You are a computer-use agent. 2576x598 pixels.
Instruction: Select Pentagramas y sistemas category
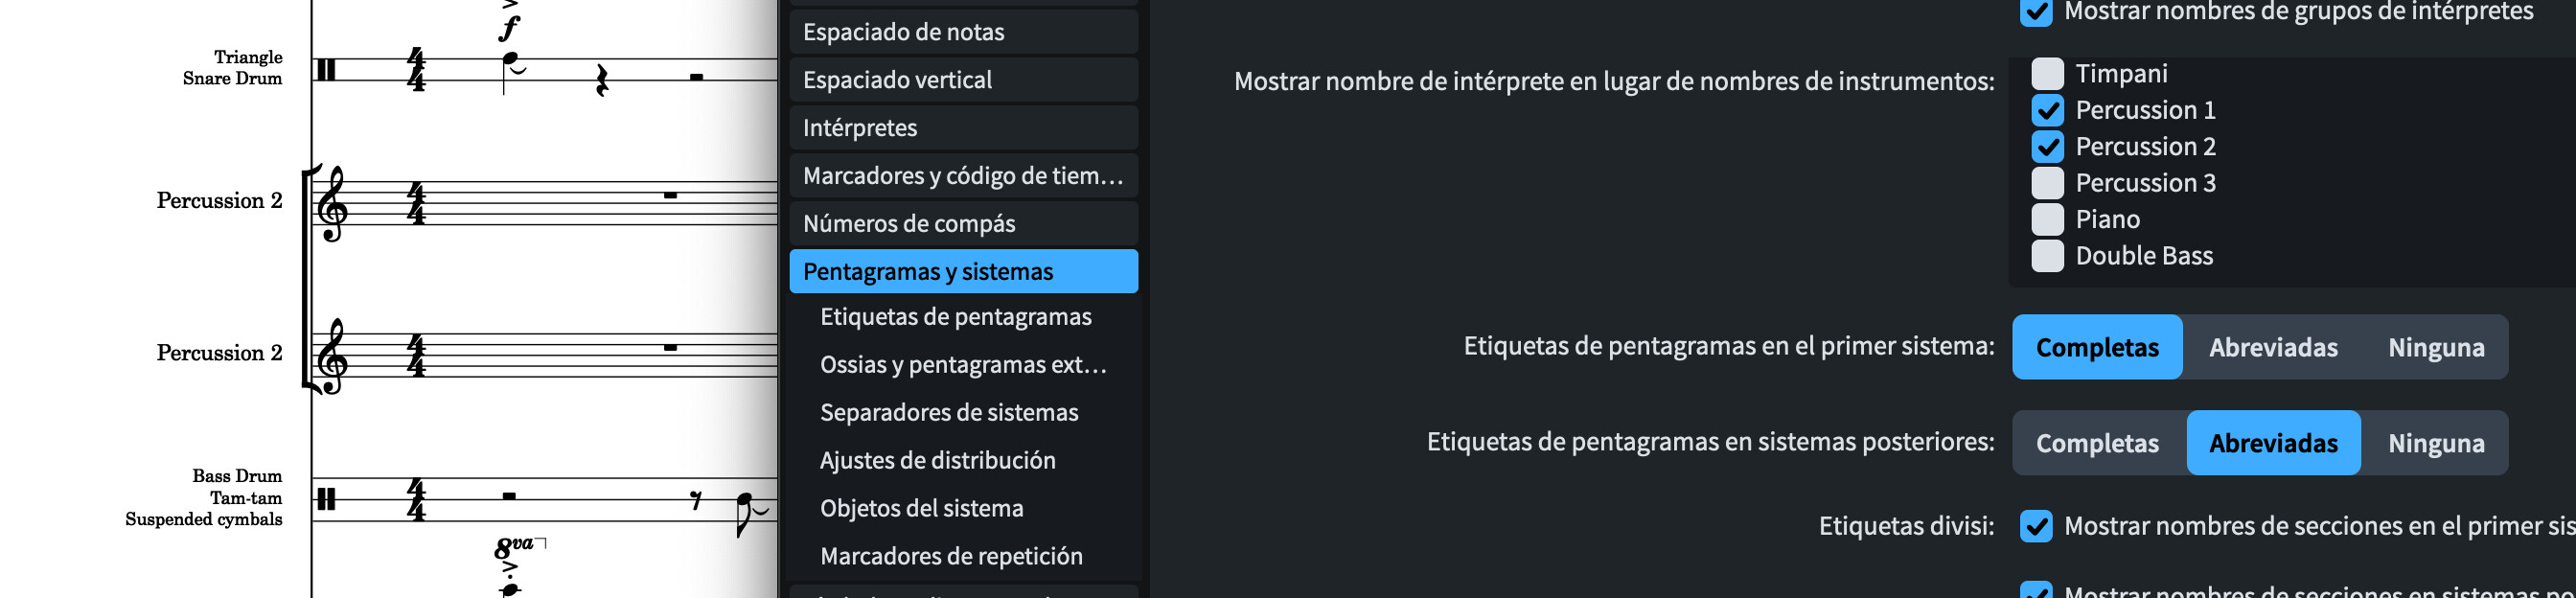[x=963, y=272]
